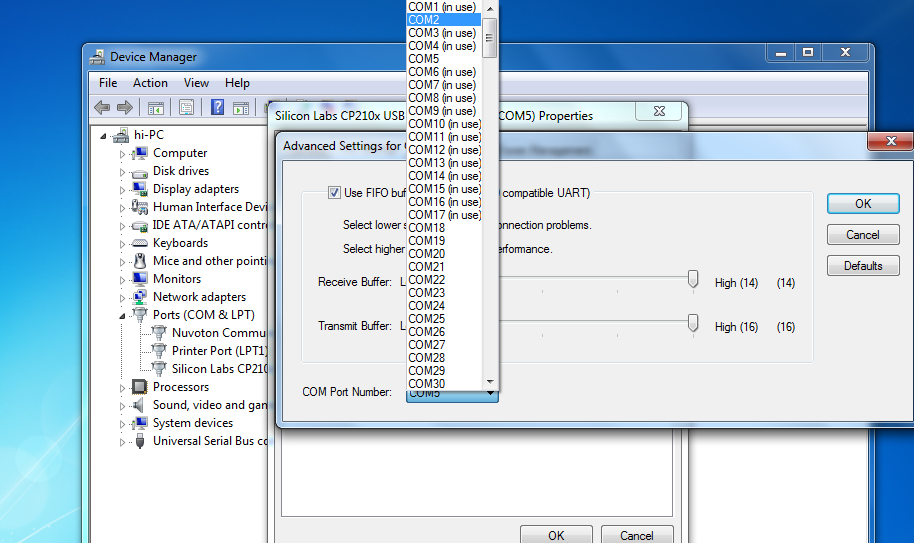
Task: Close the CP210x Properties dialog with X
Action: point(659,111)
